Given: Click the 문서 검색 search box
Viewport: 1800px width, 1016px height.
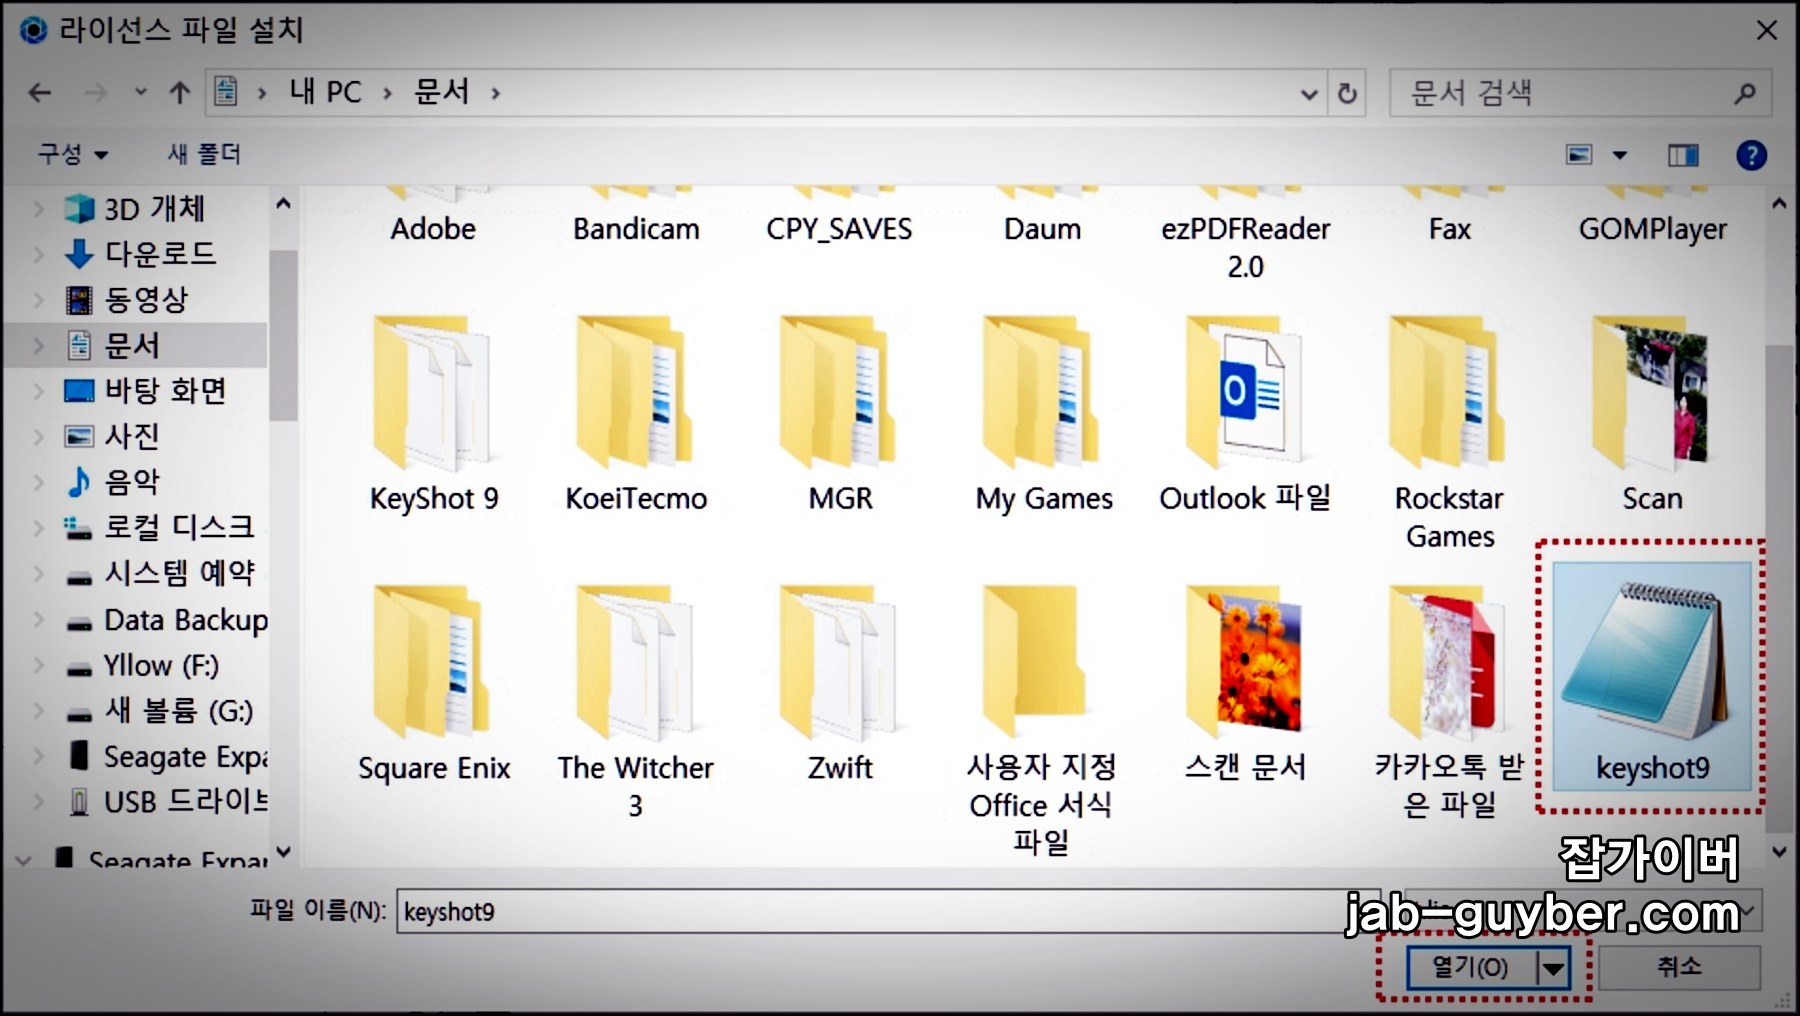Looking at the screenshot, I should tap(1580, 93).
